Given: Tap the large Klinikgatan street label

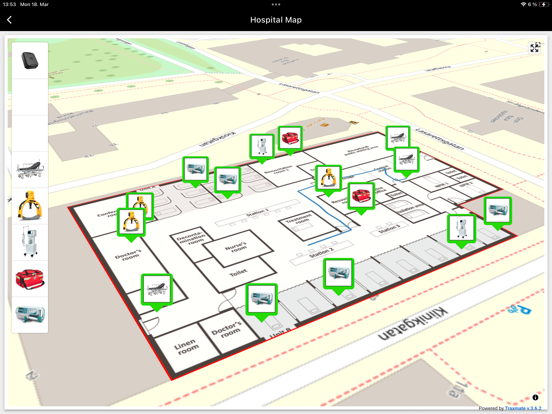Looking at the screenshot, I should 413,324.
